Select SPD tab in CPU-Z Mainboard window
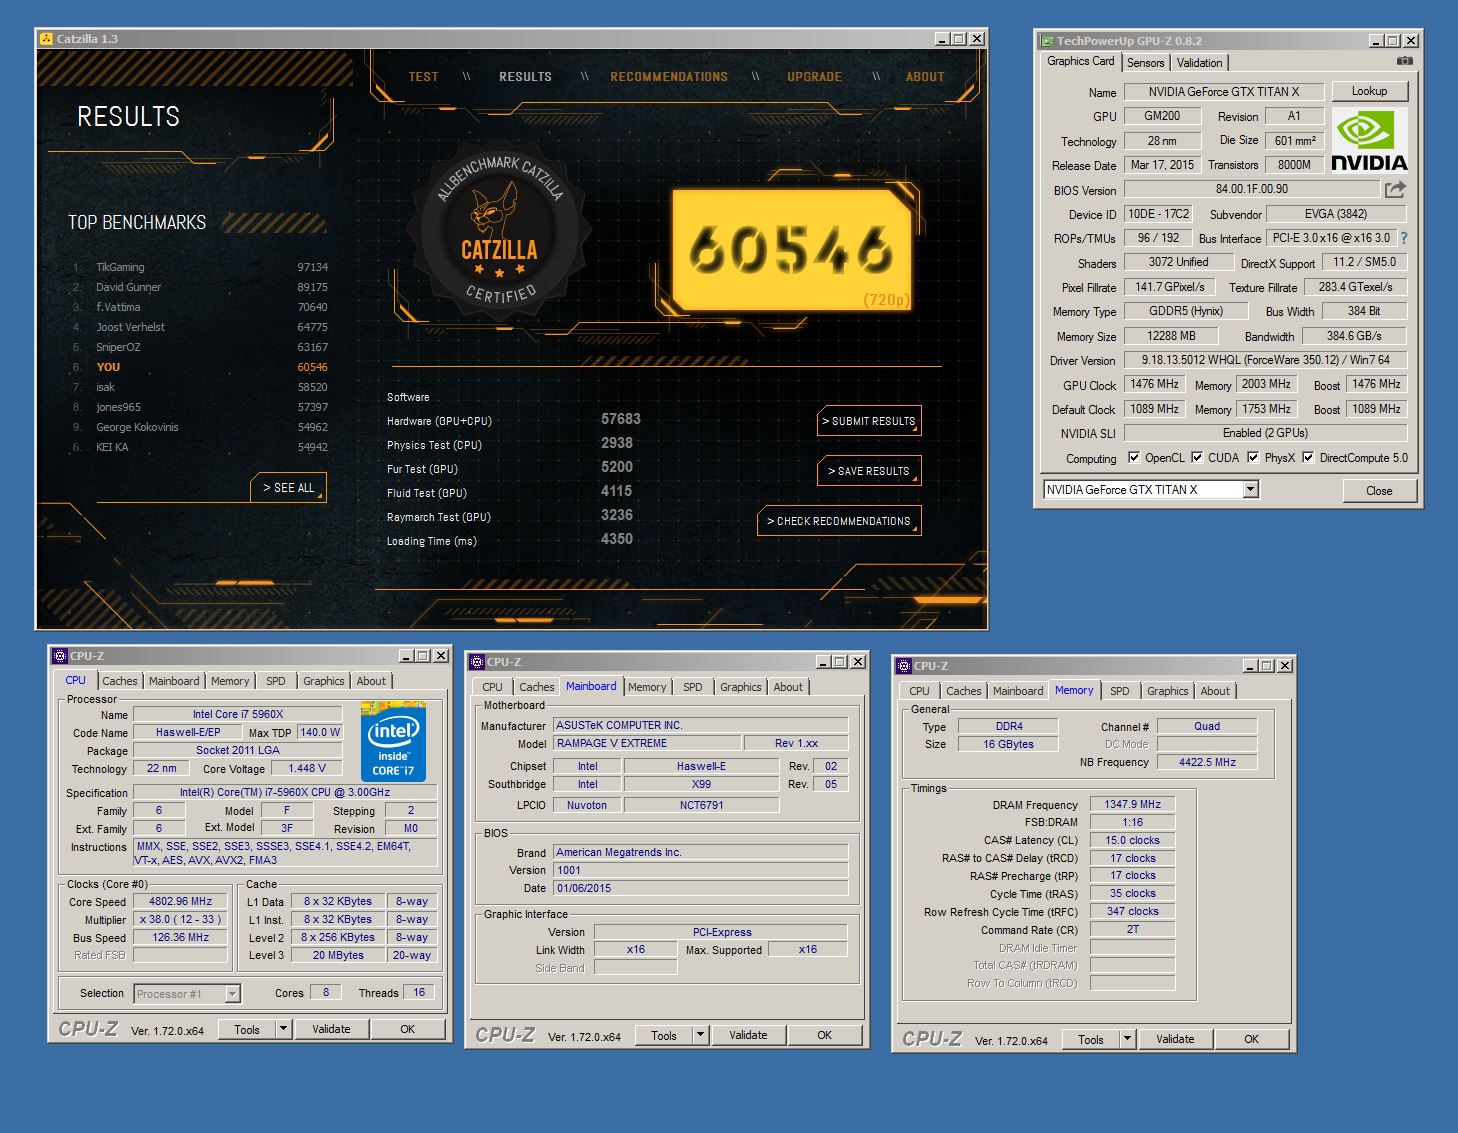 [x=692, y=687]
